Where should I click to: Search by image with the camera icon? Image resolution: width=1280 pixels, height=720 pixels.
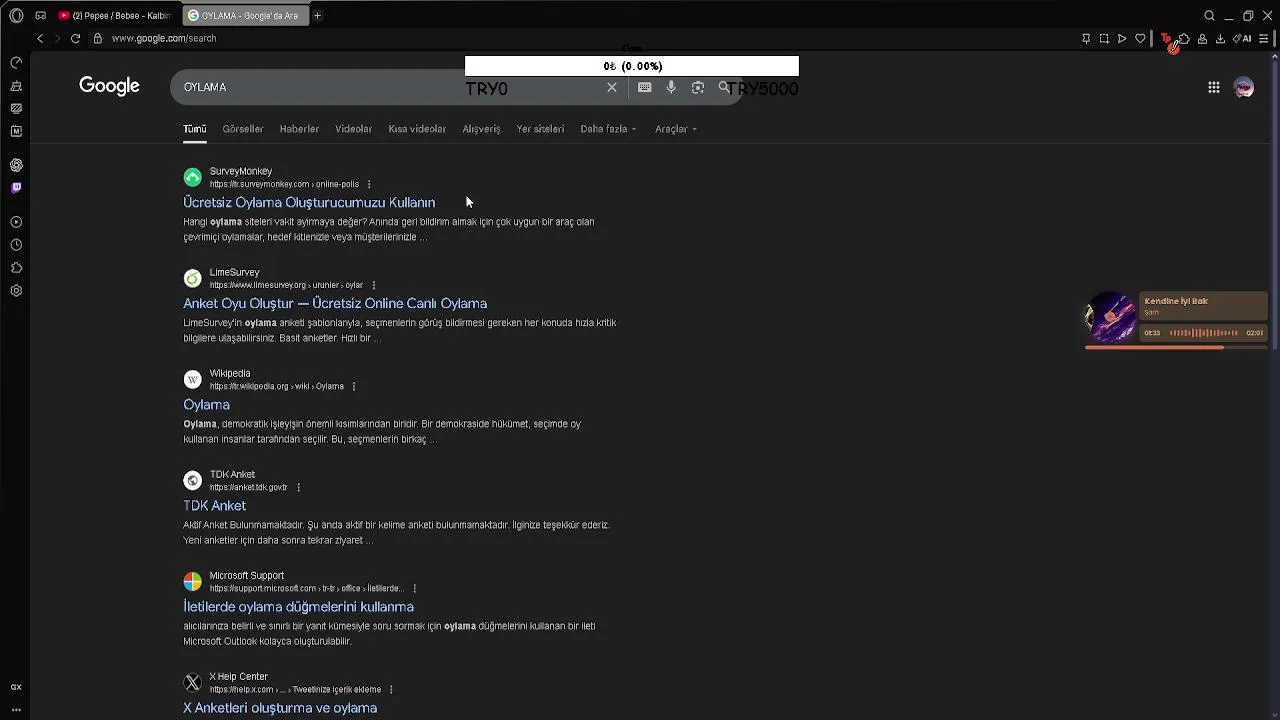point(698,87)
